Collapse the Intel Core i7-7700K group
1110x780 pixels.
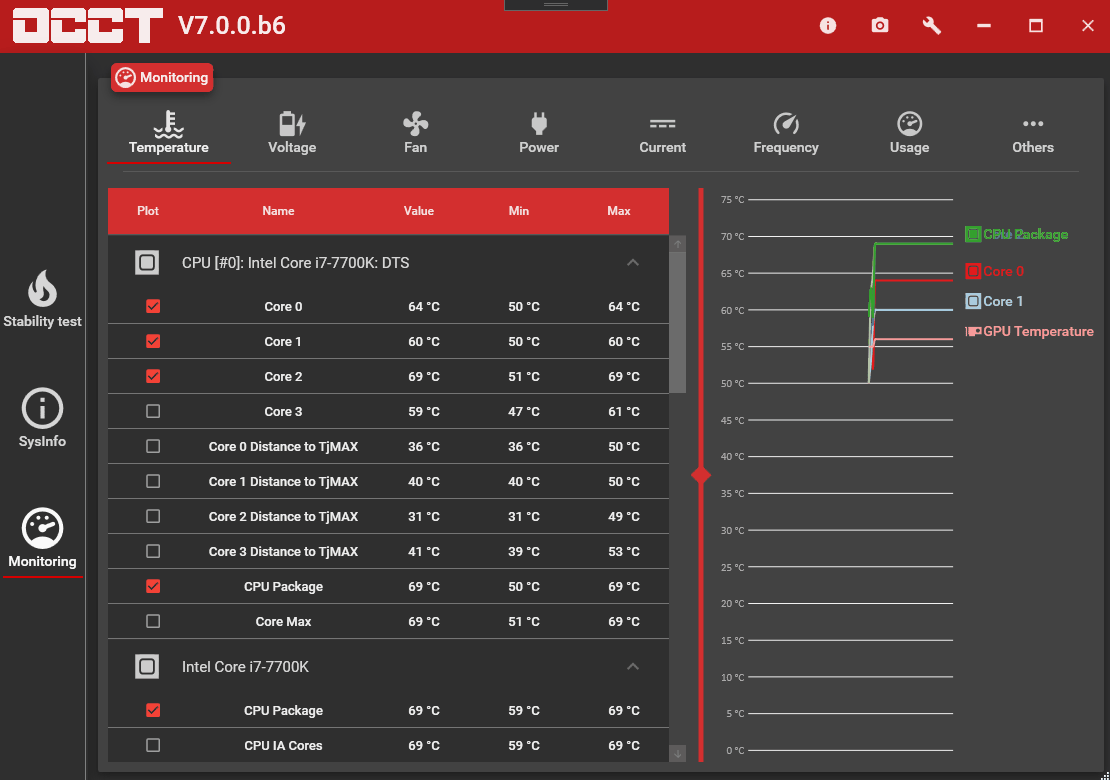(x=632, y=666)
